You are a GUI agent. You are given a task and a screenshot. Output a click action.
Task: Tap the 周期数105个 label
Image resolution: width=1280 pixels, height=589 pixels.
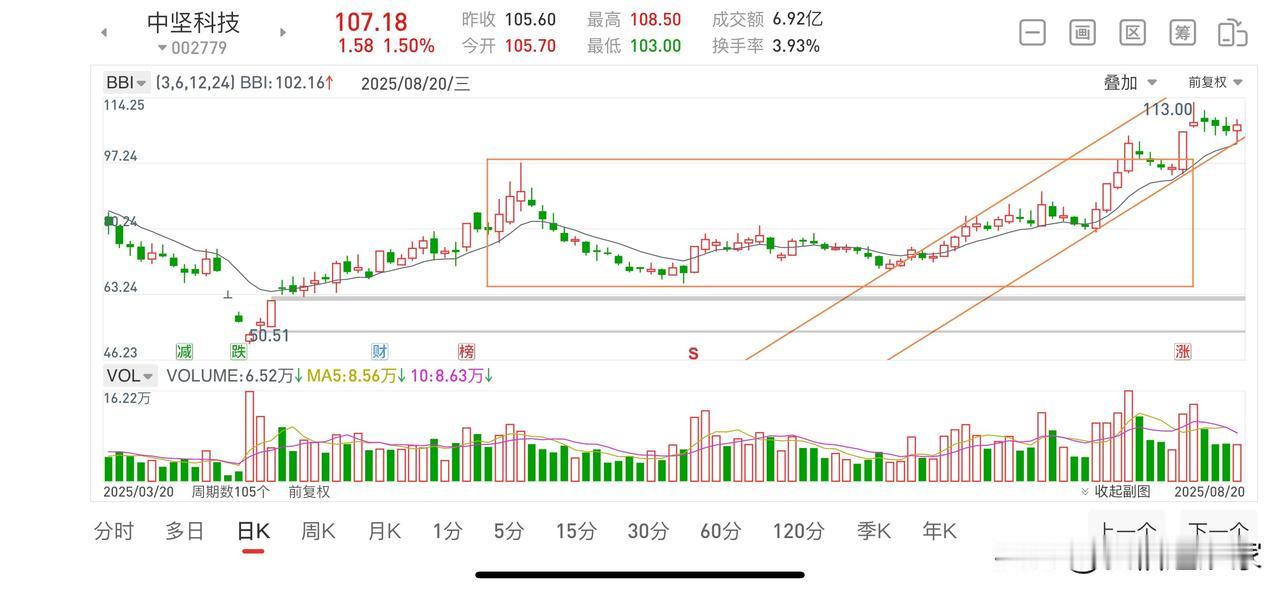coord(231,492)
